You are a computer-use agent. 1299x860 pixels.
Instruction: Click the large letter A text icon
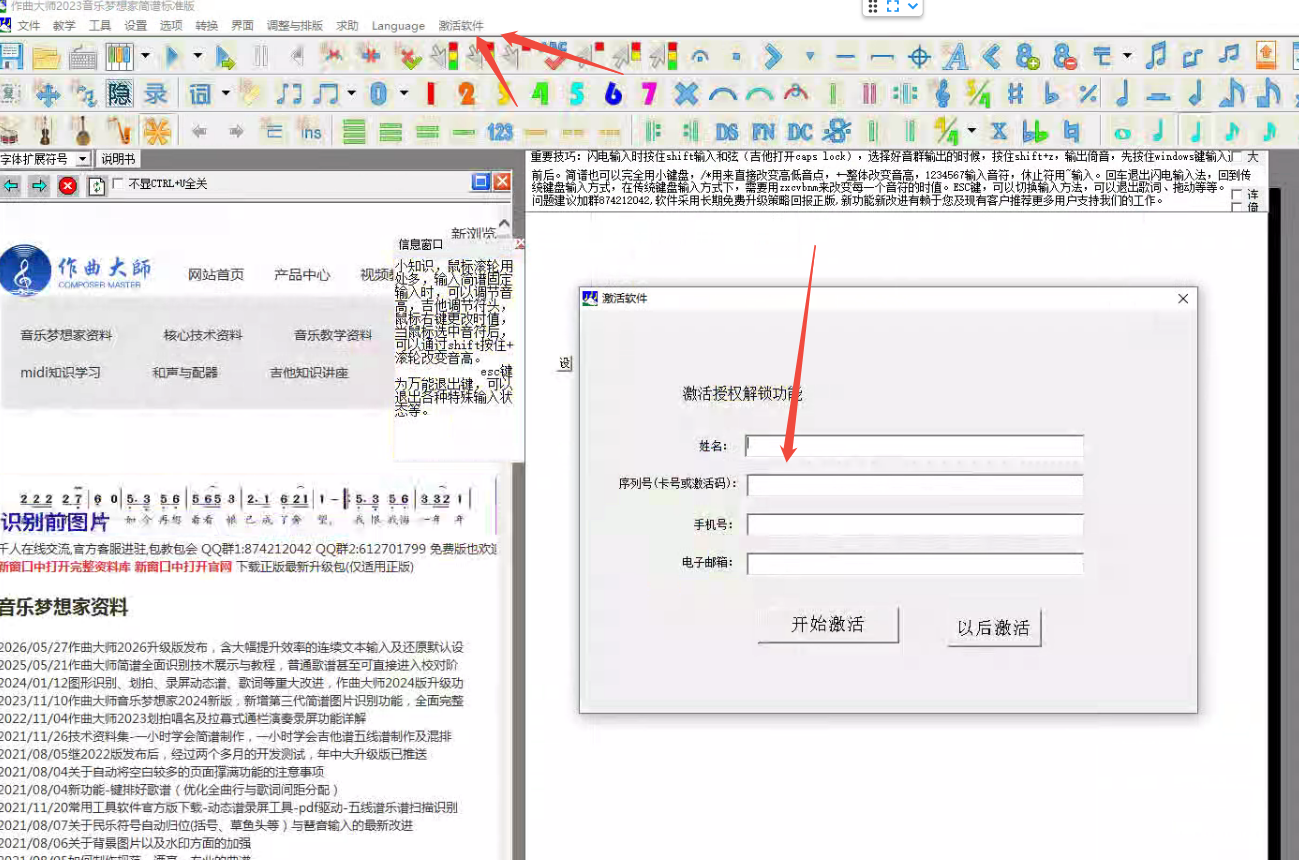click(956, 56)
